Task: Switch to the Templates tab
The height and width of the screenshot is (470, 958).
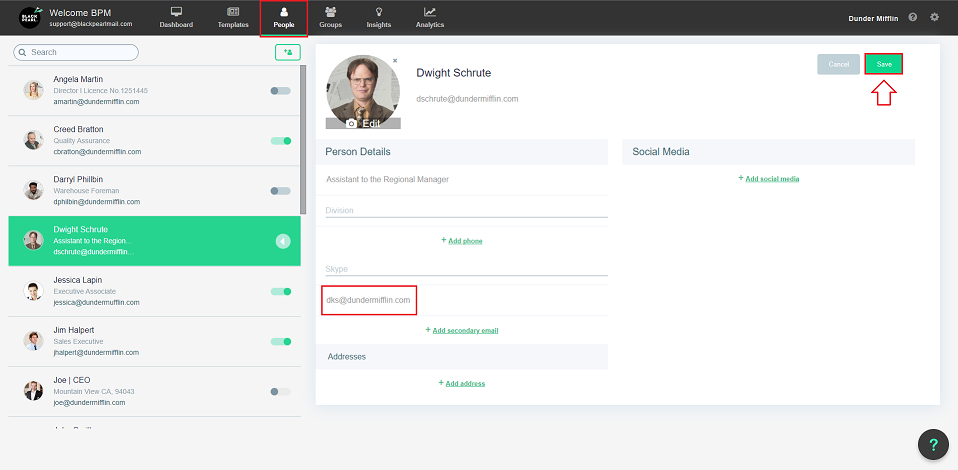Action: [x=233, y=17]
